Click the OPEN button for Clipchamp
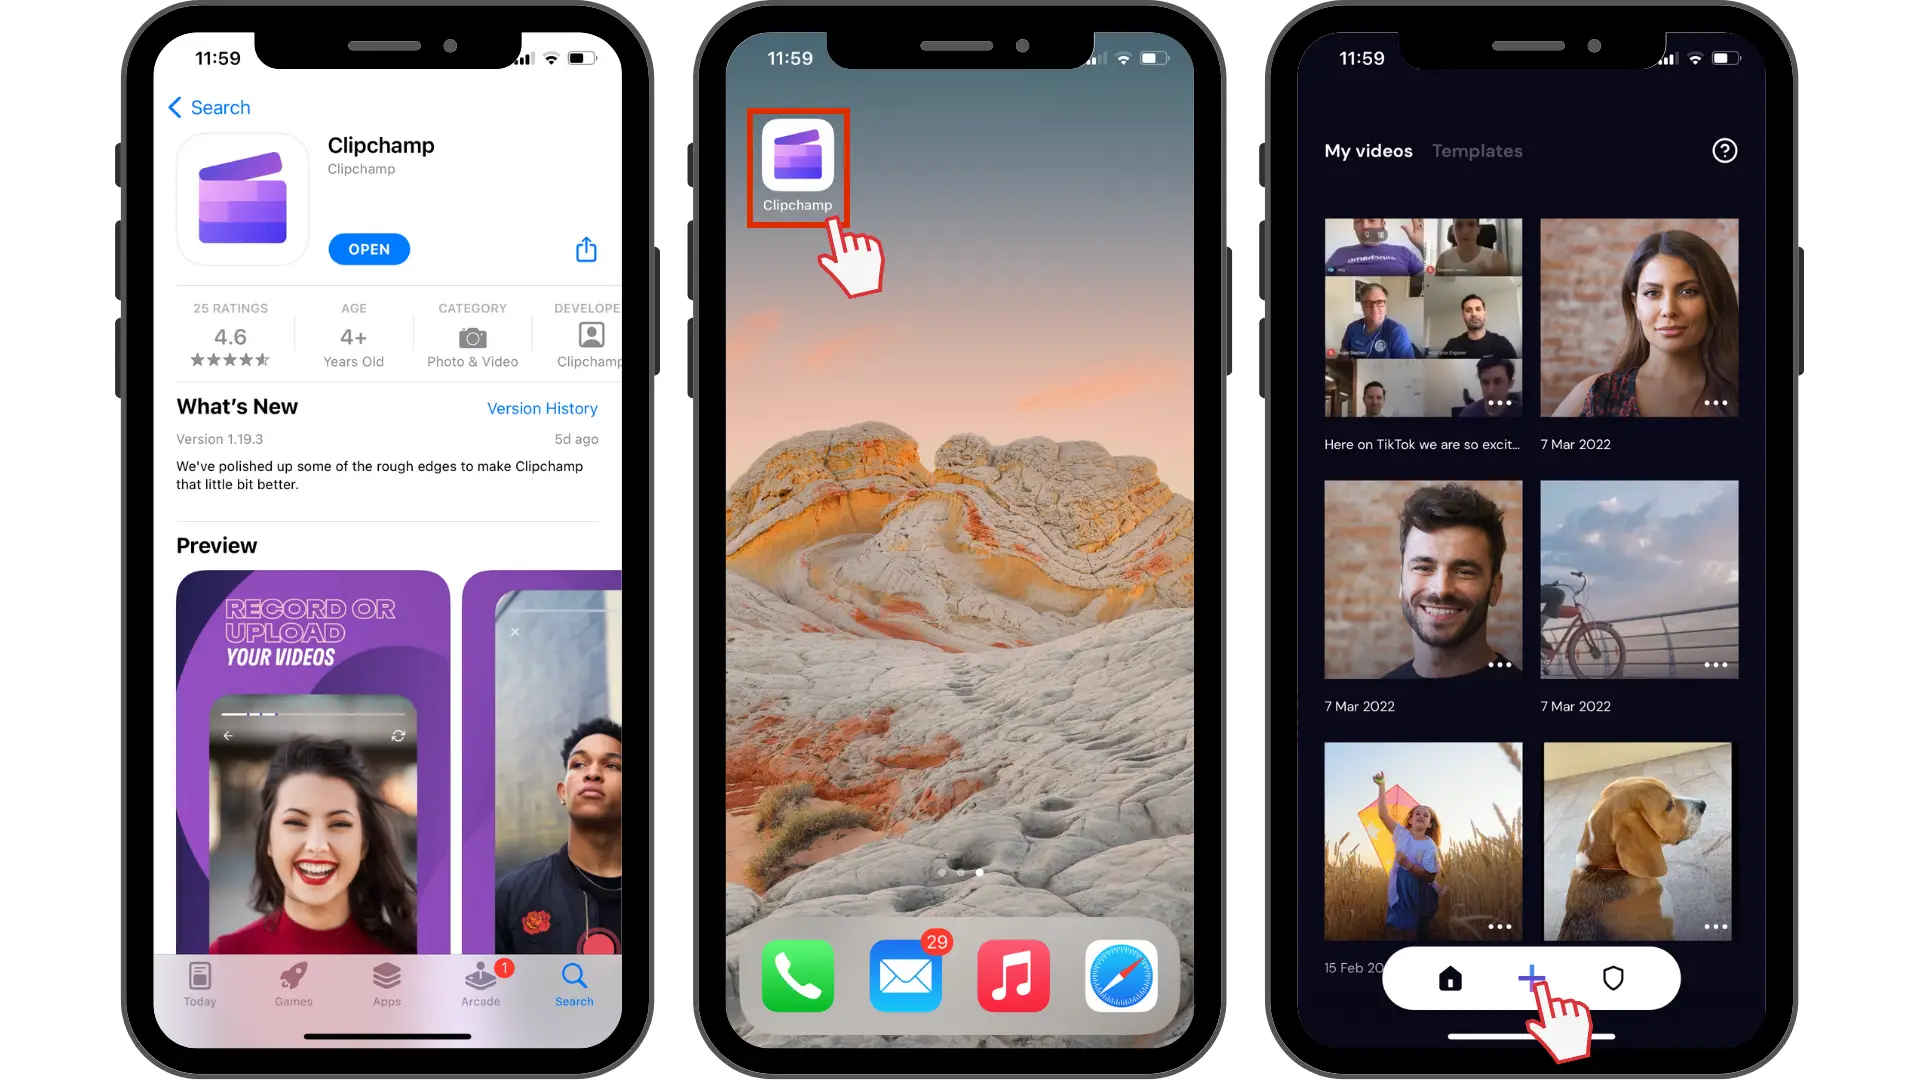The width and height of the screenshot is (1920, 1080). (x=369, y=248)
